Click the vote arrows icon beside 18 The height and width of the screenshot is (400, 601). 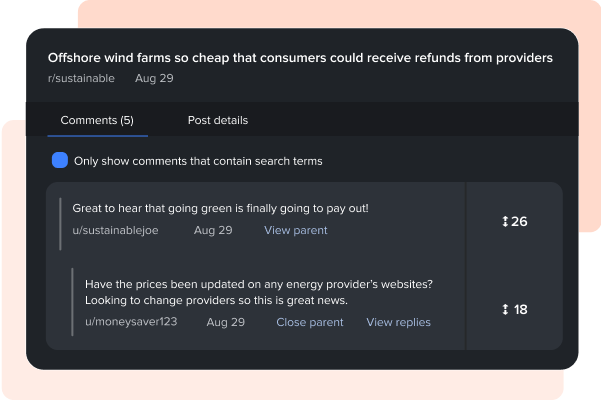(505, 310)
